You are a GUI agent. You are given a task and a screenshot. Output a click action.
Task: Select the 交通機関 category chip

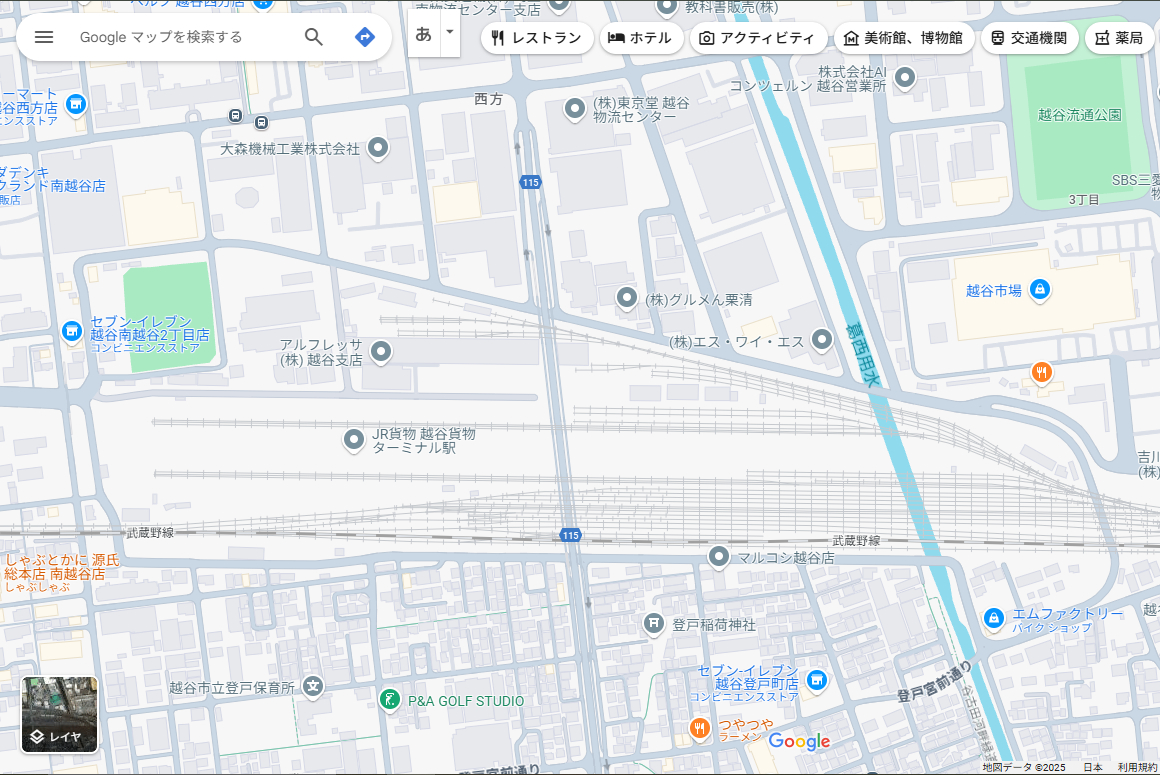coord(1029,38)
